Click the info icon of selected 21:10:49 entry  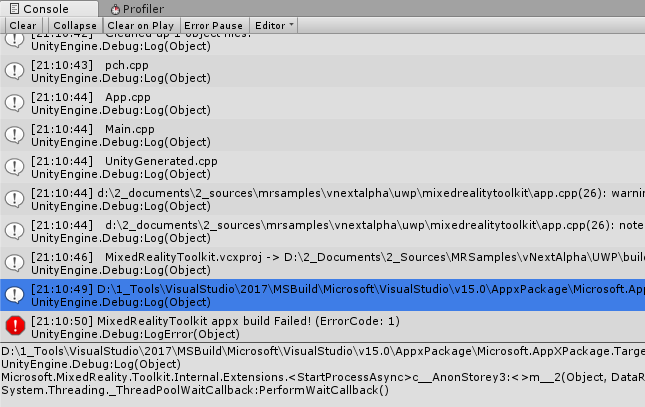click(x=15, y=295)
